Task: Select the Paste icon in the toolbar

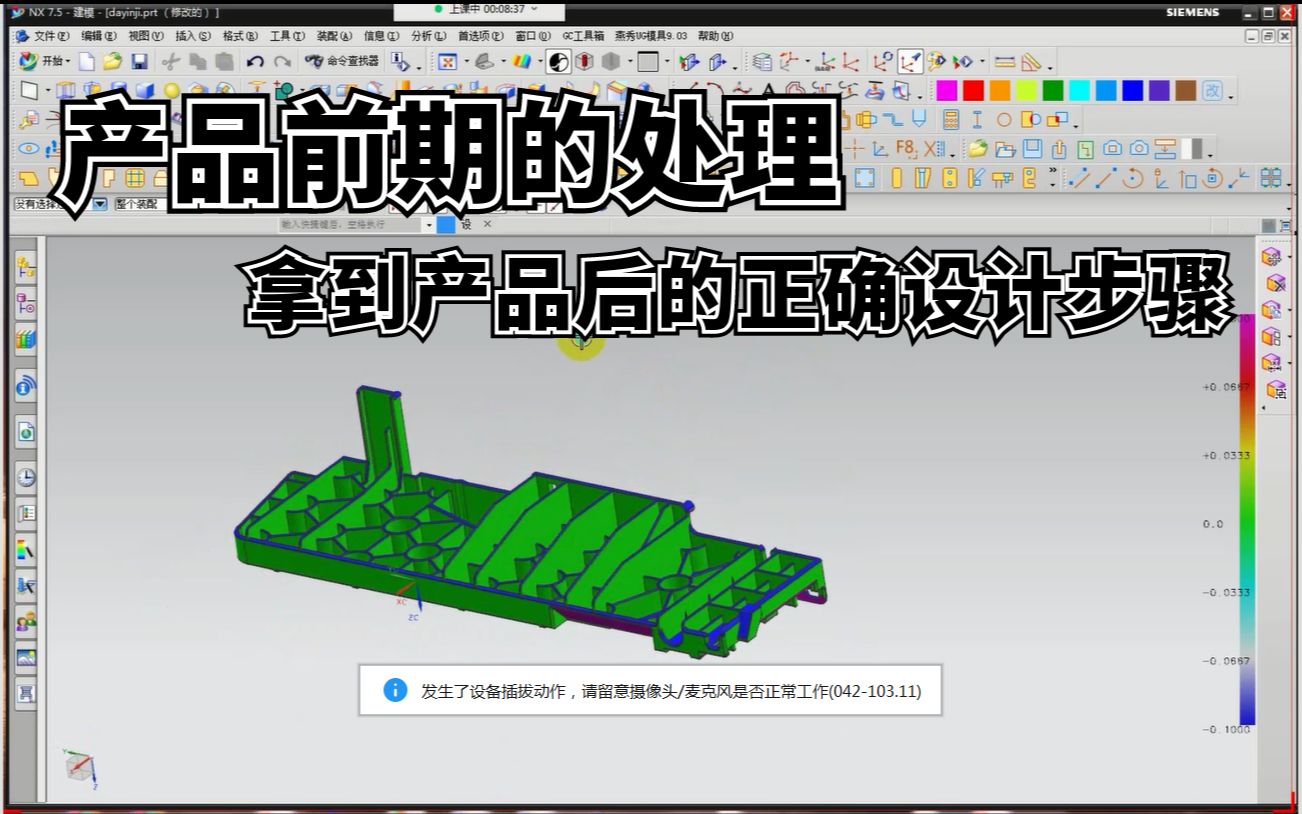Action: (223, 61)
